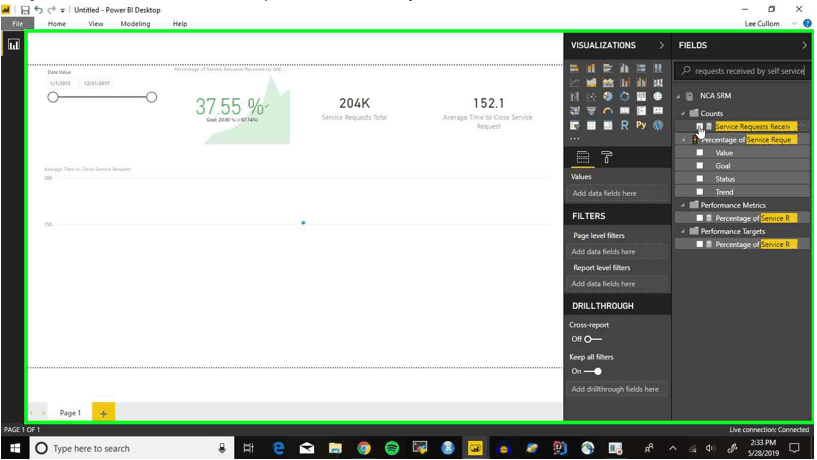817x460 pixels.
Task: Open the Modeling ribbon tab
Action: (x=135, y=23)
